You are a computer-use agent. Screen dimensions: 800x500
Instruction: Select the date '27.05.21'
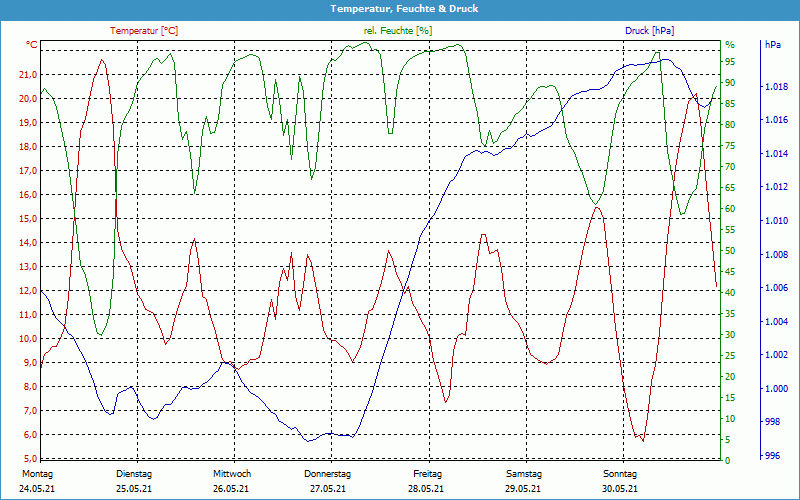coord(328,489)
